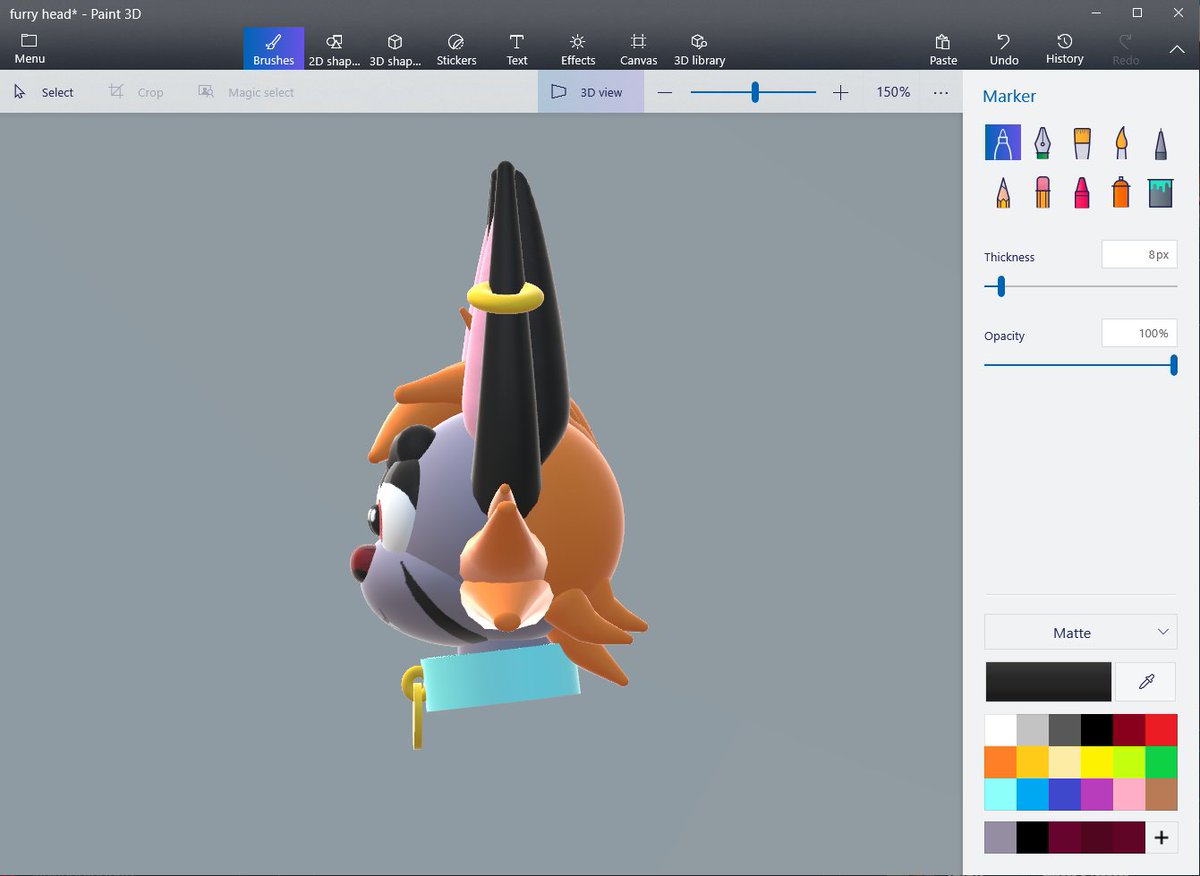Pick the dark gray color swatch
Viewport: 1200px width, 876px height.
1064,730
